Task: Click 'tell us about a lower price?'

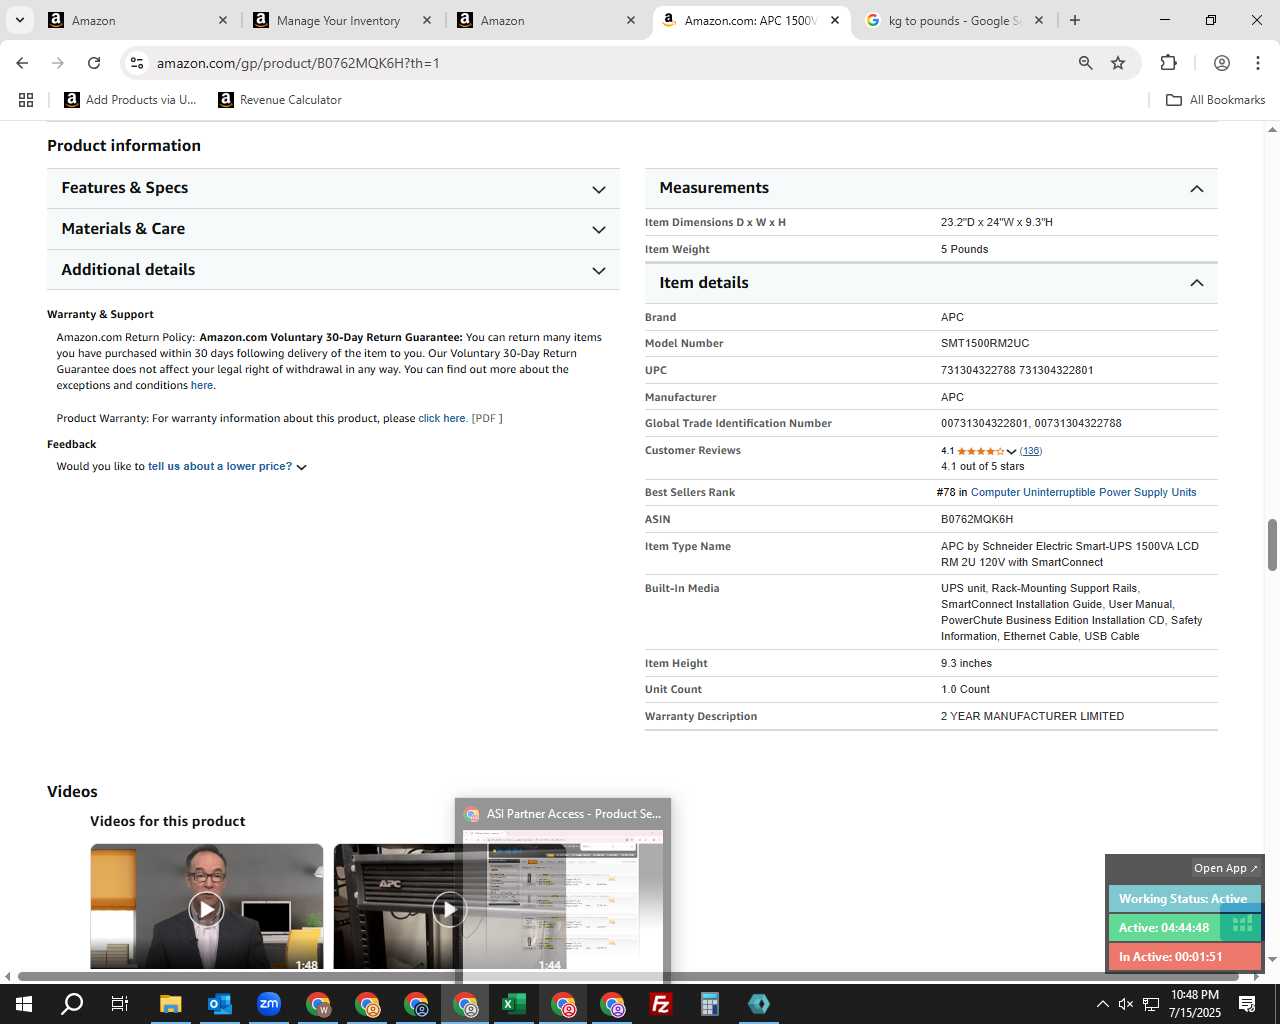Action: tap(220, 466)
